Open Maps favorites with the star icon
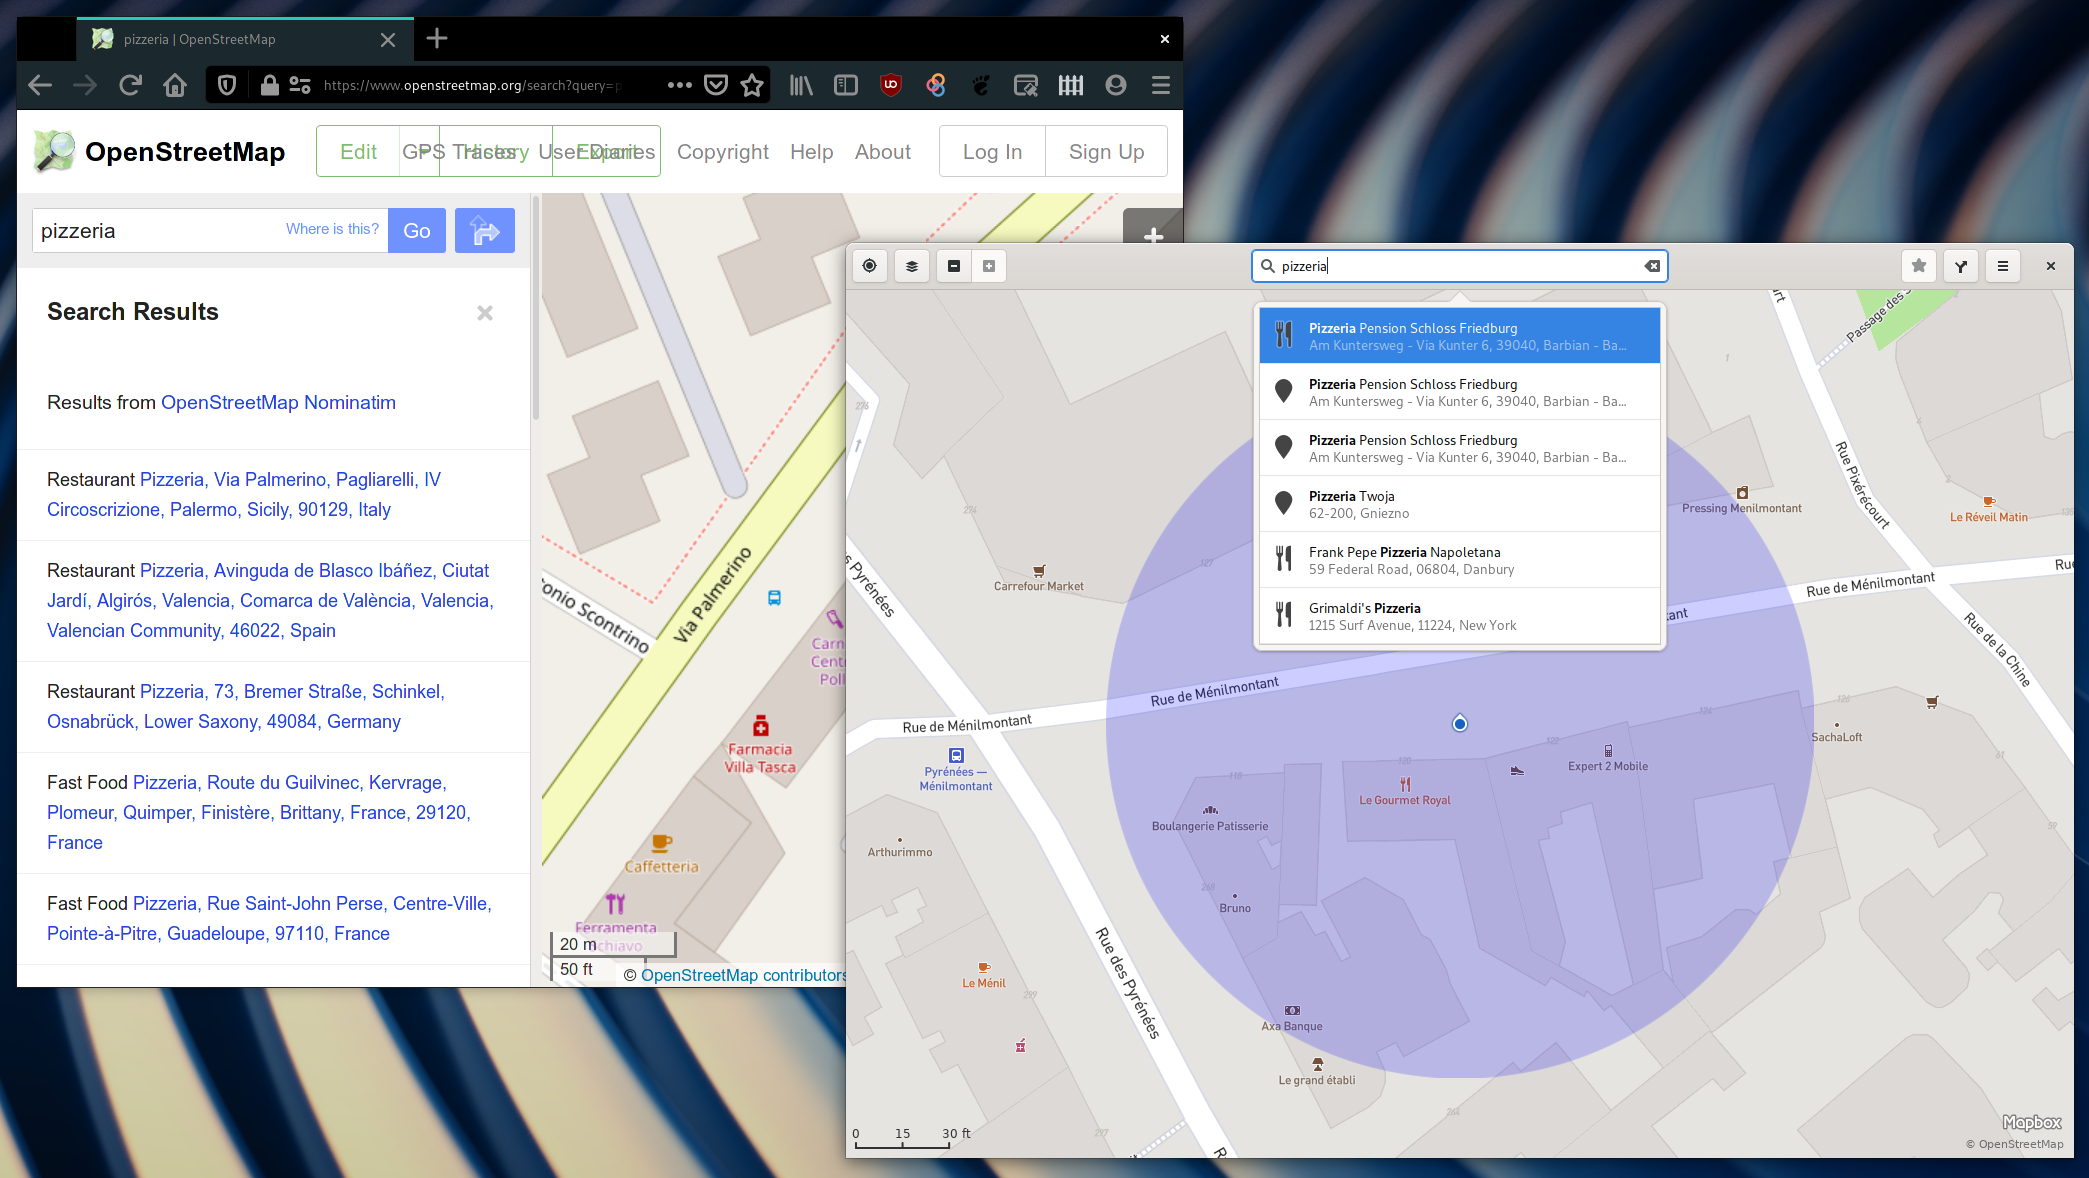The image size is (2089, 1178). click(x=1918, y=266)
